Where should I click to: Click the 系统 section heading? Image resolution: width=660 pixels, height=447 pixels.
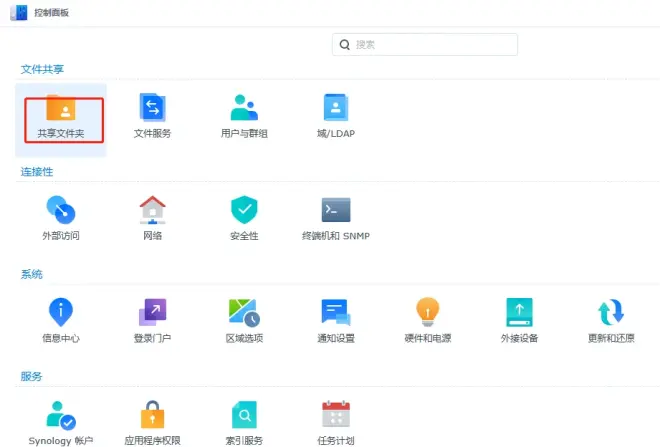[32, 274]
